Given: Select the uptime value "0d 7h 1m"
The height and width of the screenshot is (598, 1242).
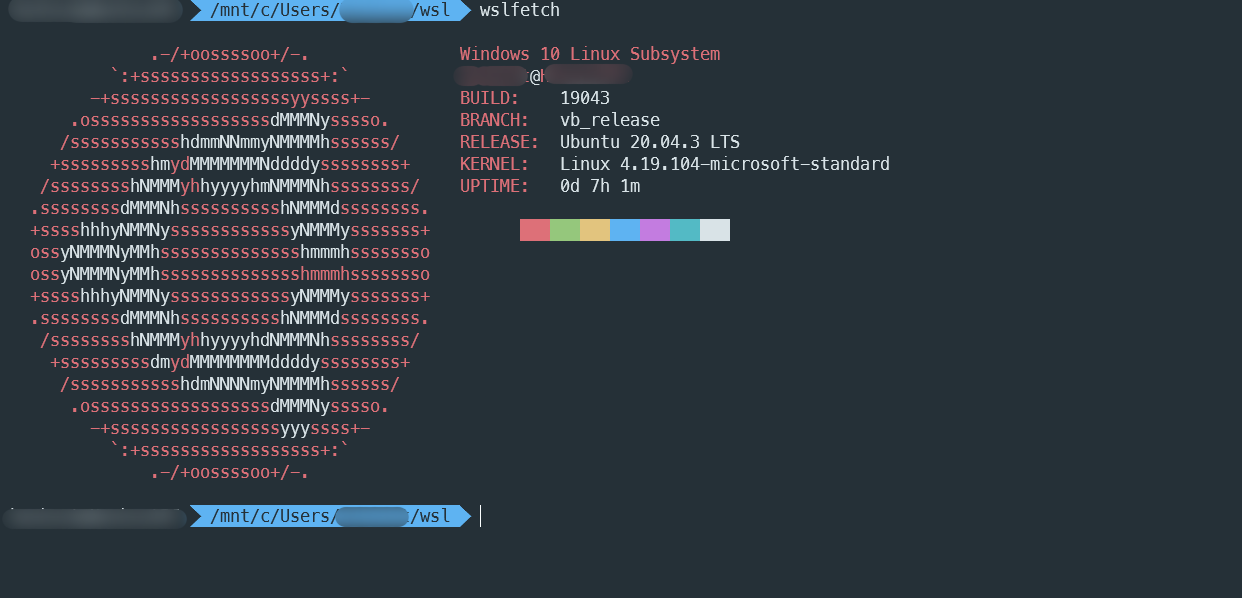Looking at the screenshot, I should (x=600, y=186).
